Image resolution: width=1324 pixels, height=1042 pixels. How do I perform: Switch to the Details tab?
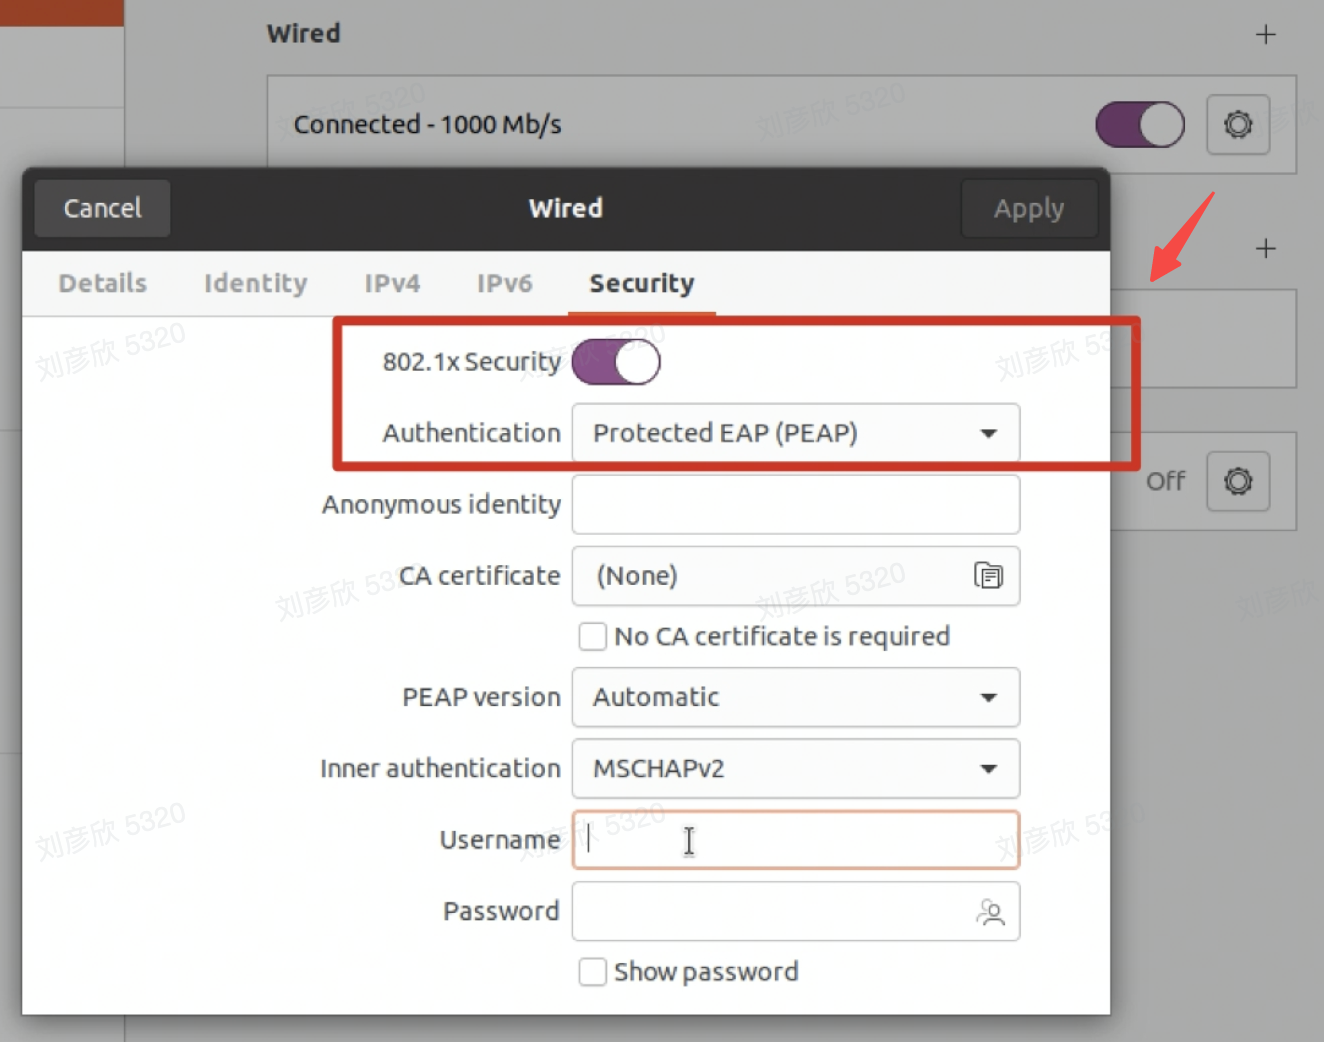tap(102, 284)
